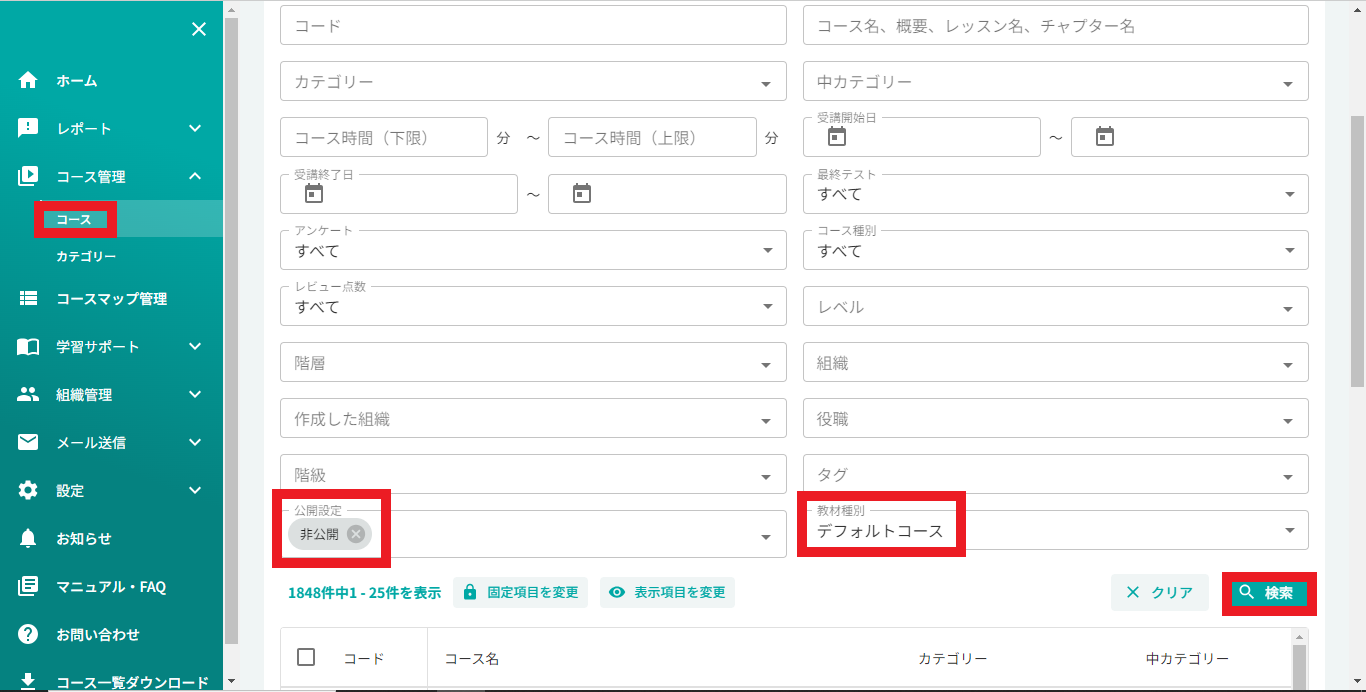Open the 階級 dropdown
This screenshot has width=1366, height=692.
point(533,474)
